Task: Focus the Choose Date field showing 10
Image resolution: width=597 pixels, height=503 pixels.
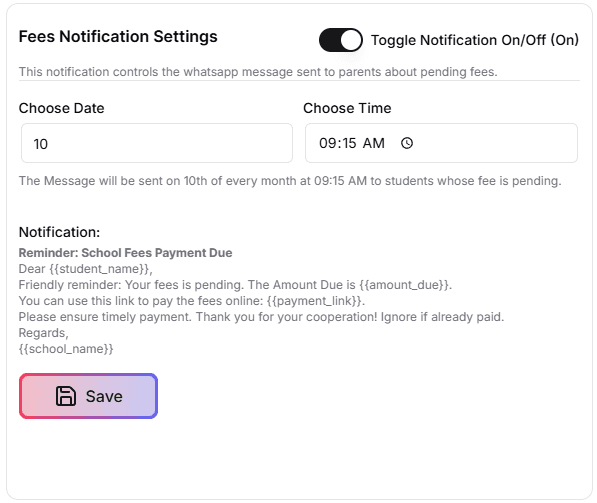Action: pyautogui.click(x=157, y=143)
